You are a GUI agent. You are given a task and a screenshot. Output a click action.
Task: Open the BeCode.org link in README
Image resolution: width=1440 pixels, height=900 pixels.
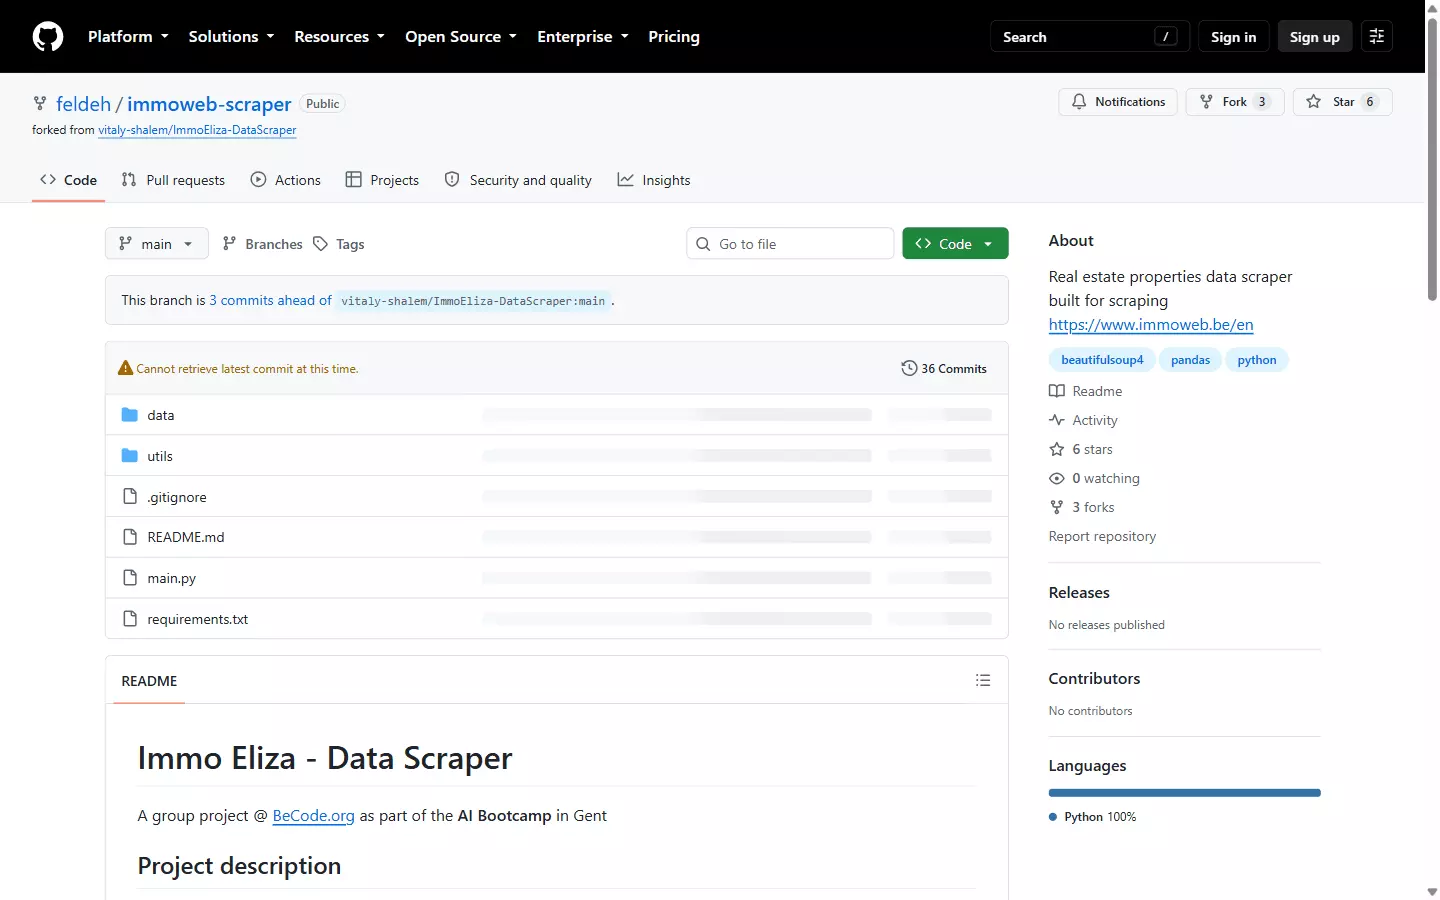point(314,816)
